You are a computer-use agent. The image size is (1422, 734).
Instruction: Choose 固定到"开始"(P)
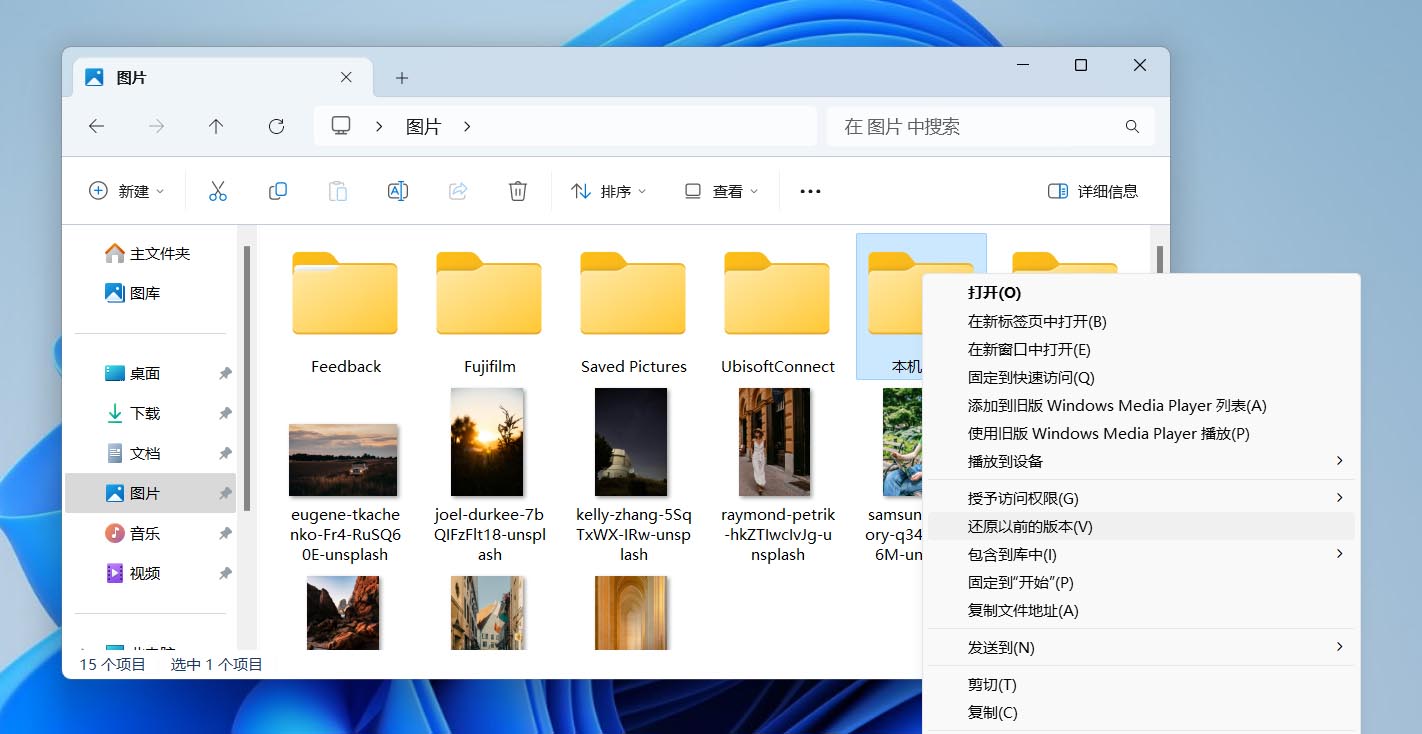[x=1141, y=582]
